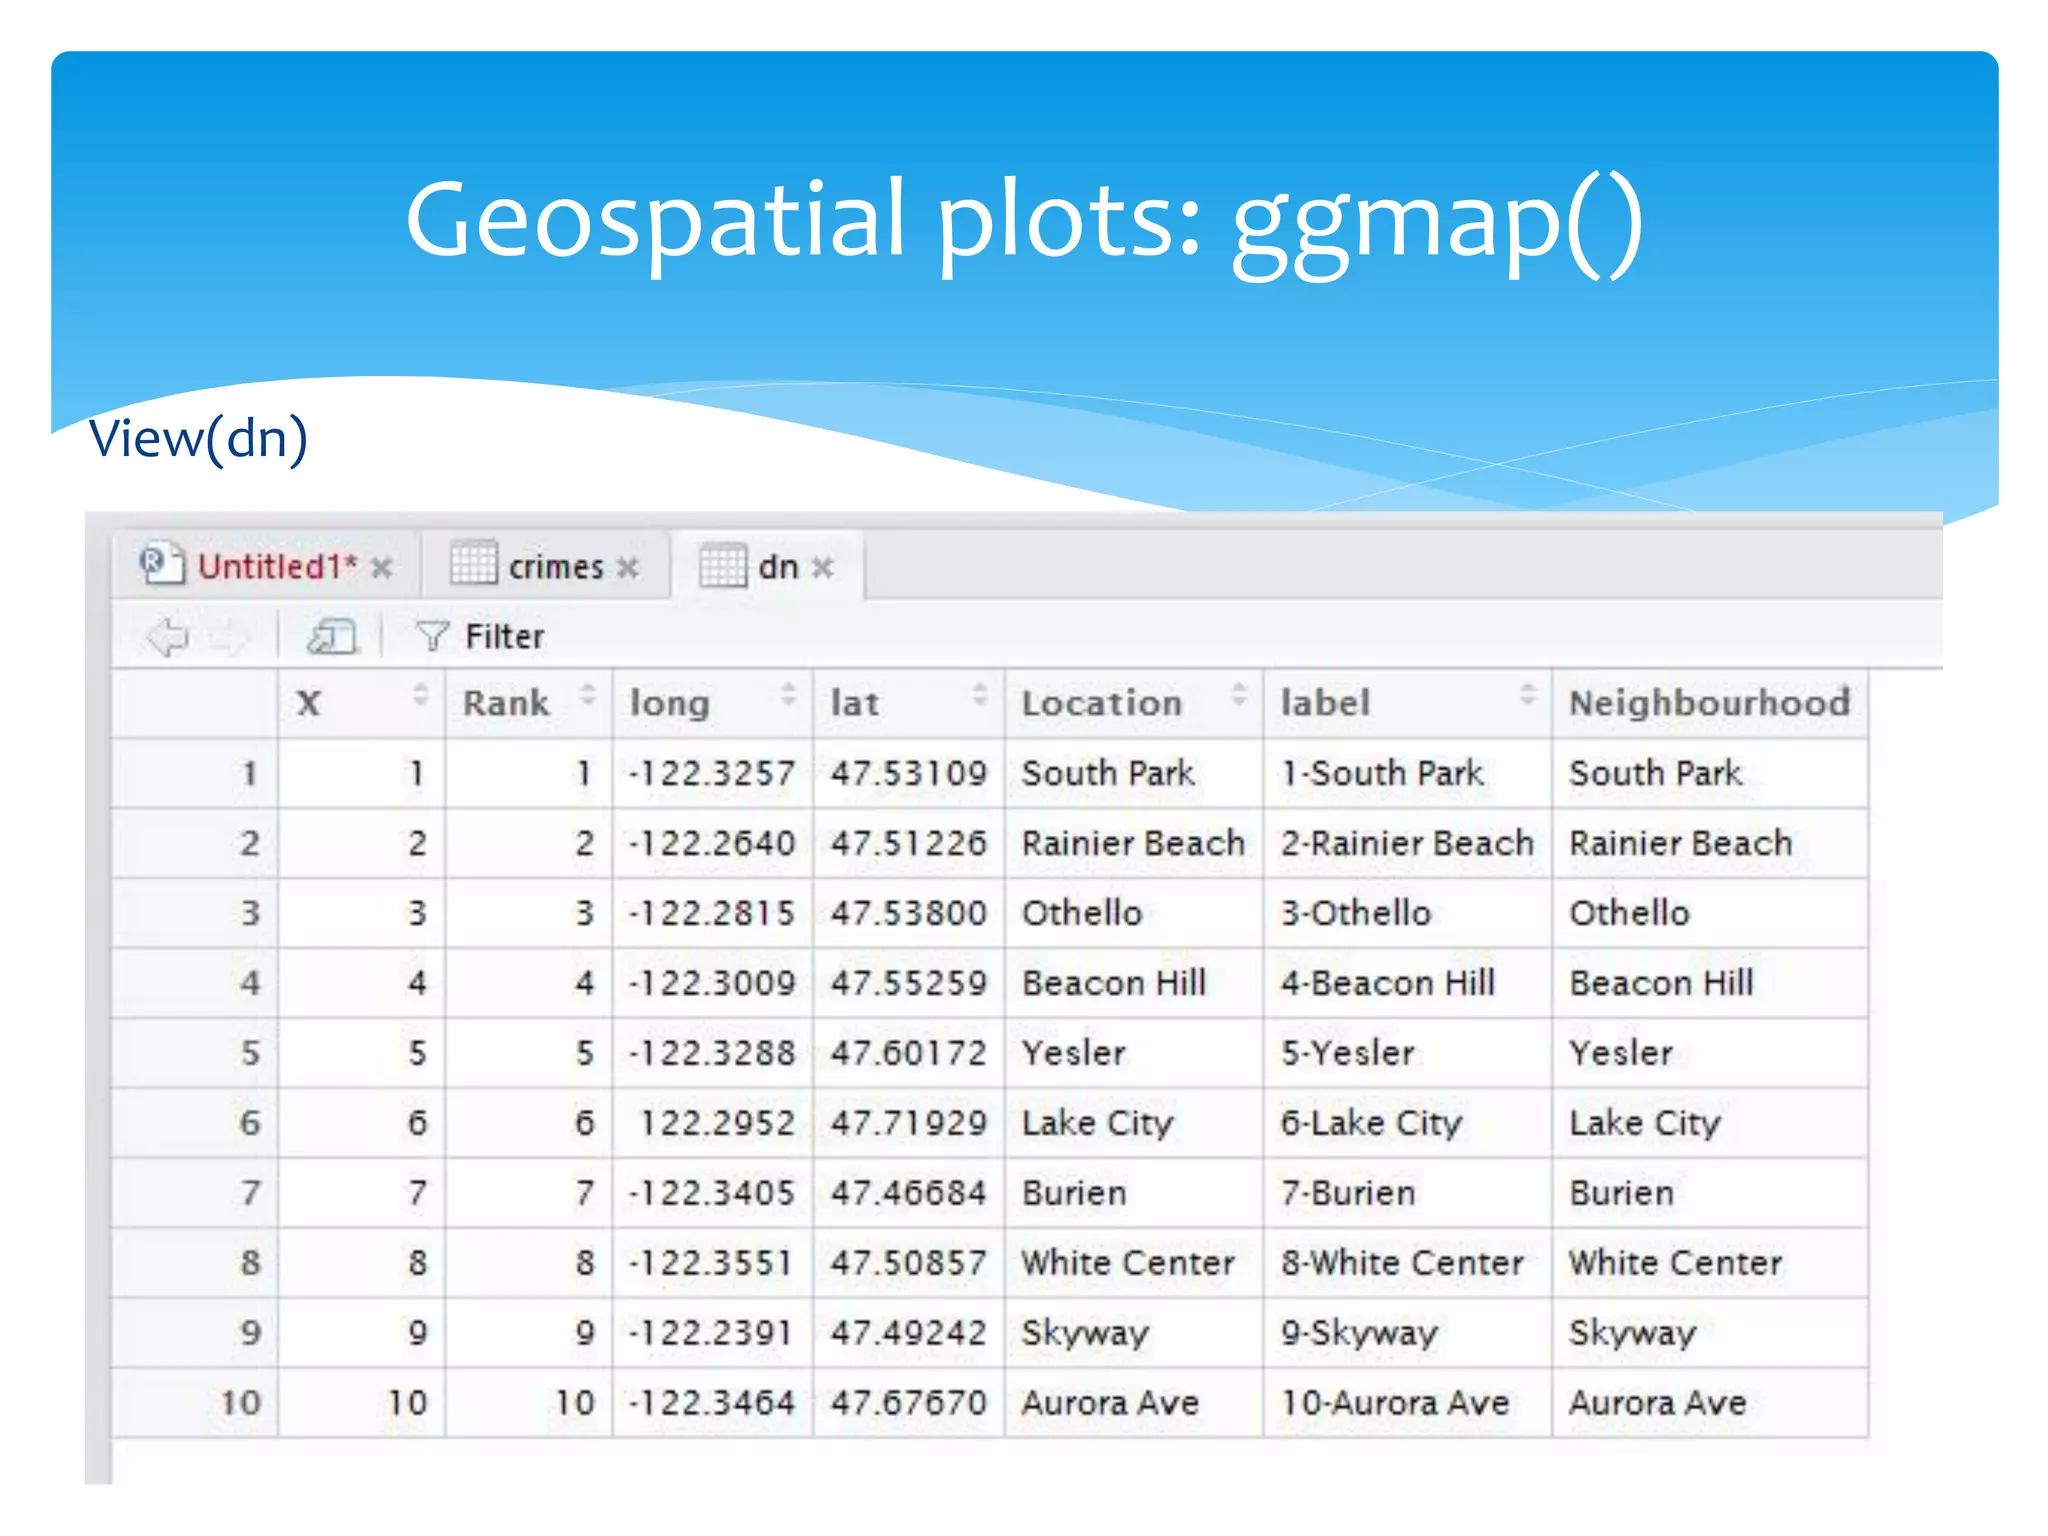Click the grid icon on crimes tab
This screenshot has height=1536, width=2048.
(473, 562)
